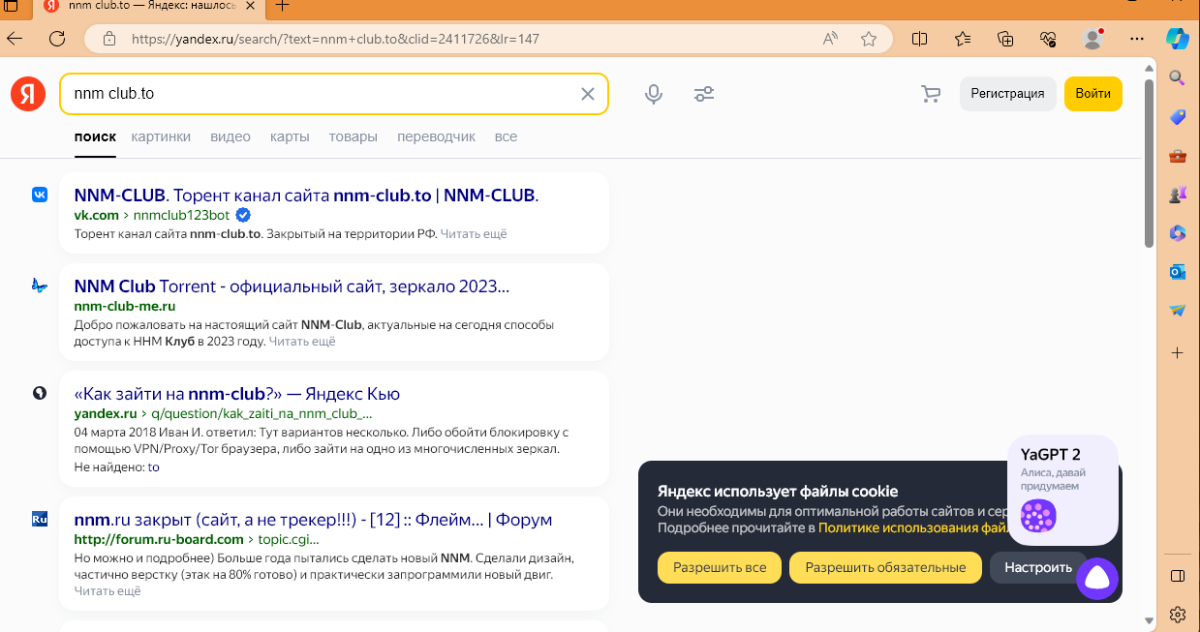1200x632 pixels.
Task: Click the forum.ru-board.com URL link
Action: (159, 539)
